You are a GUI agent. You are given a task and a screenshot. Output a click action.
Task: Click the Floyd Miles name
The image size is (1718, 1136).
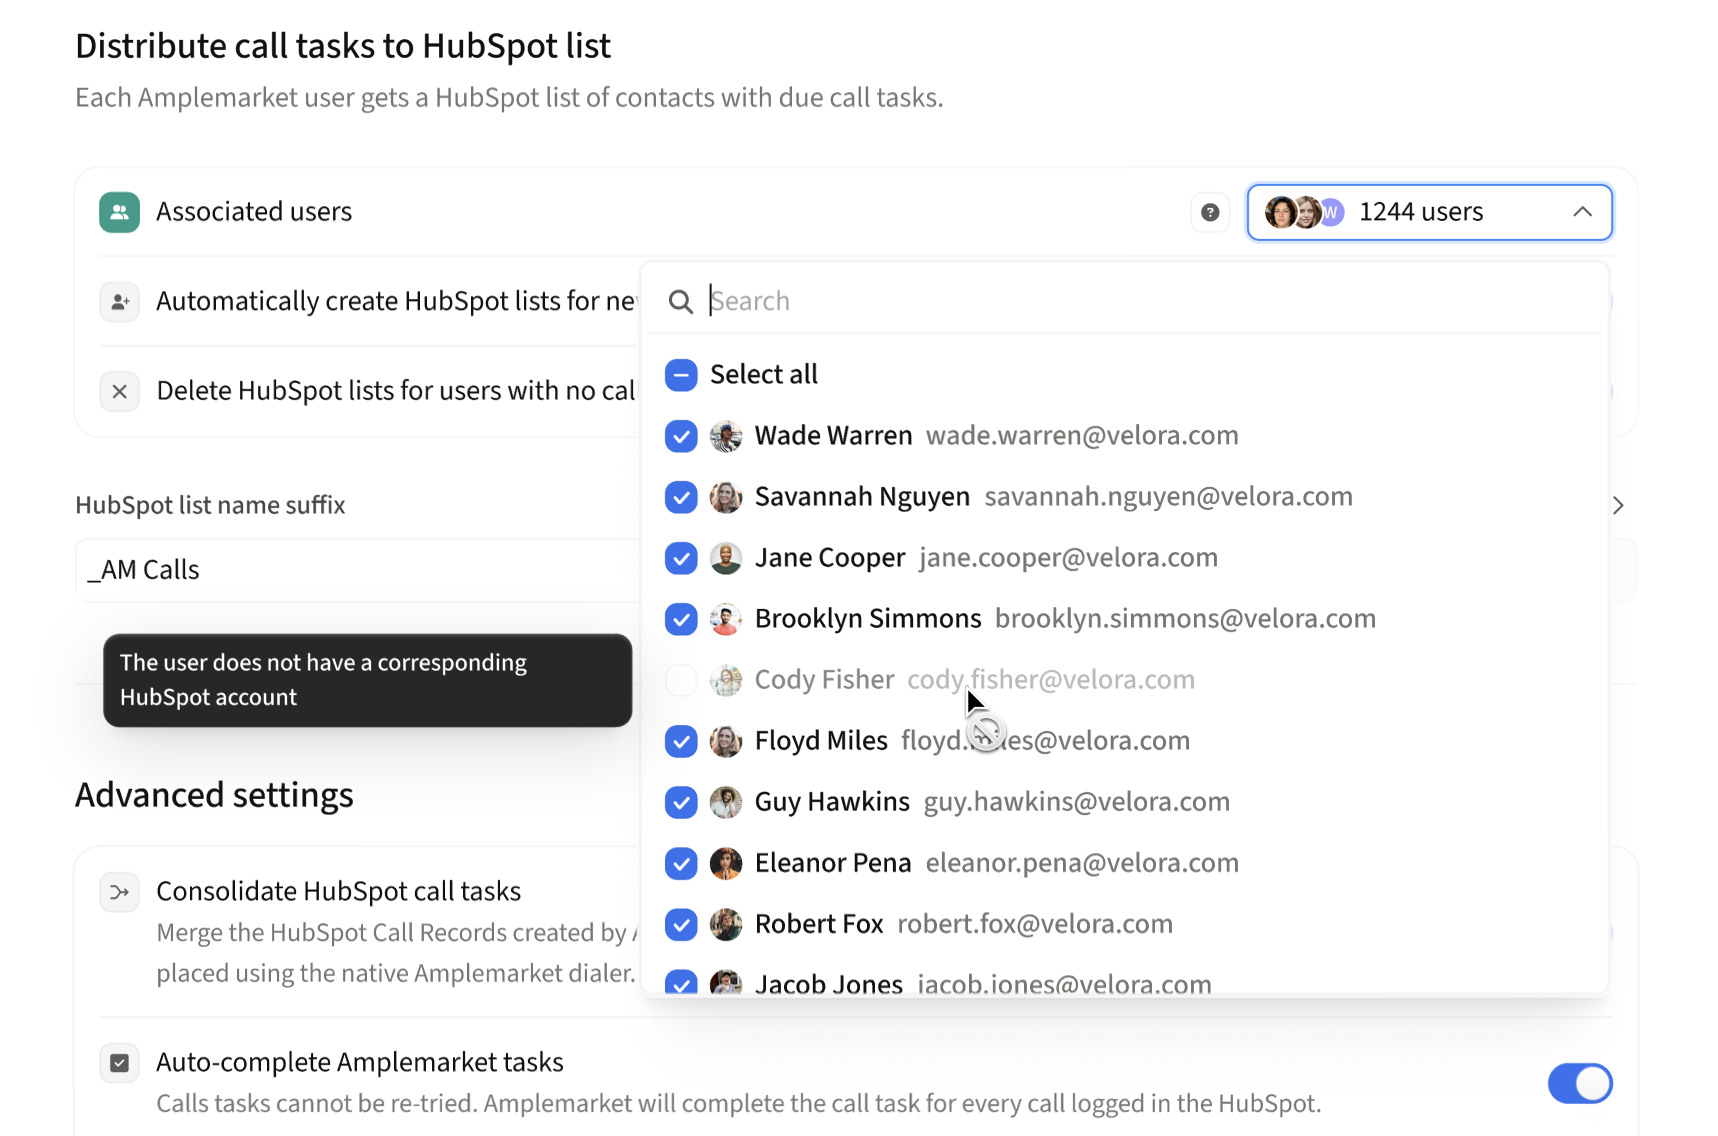tap(821, 741)
